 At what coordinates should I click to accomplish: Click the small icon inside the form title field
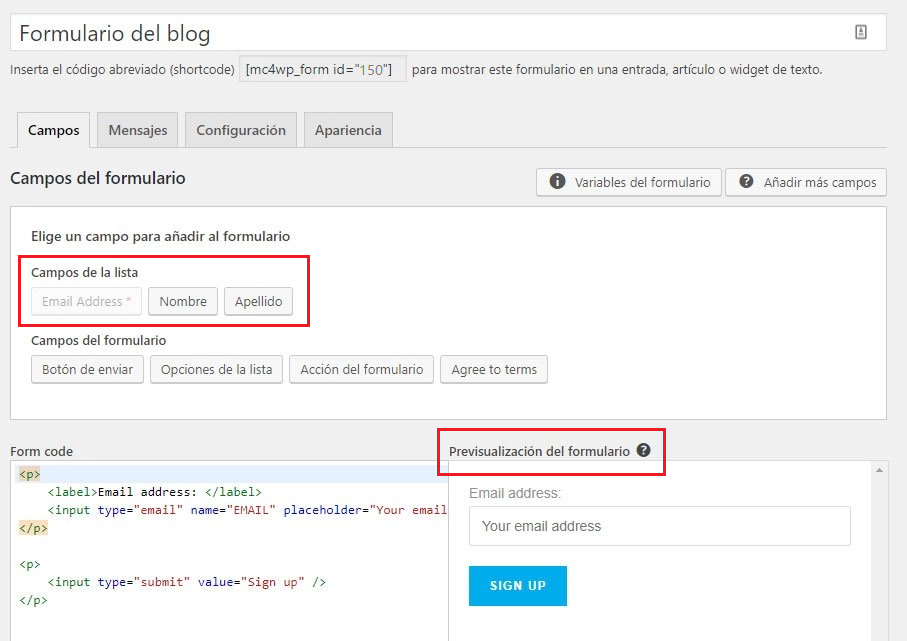coord(862,32)
